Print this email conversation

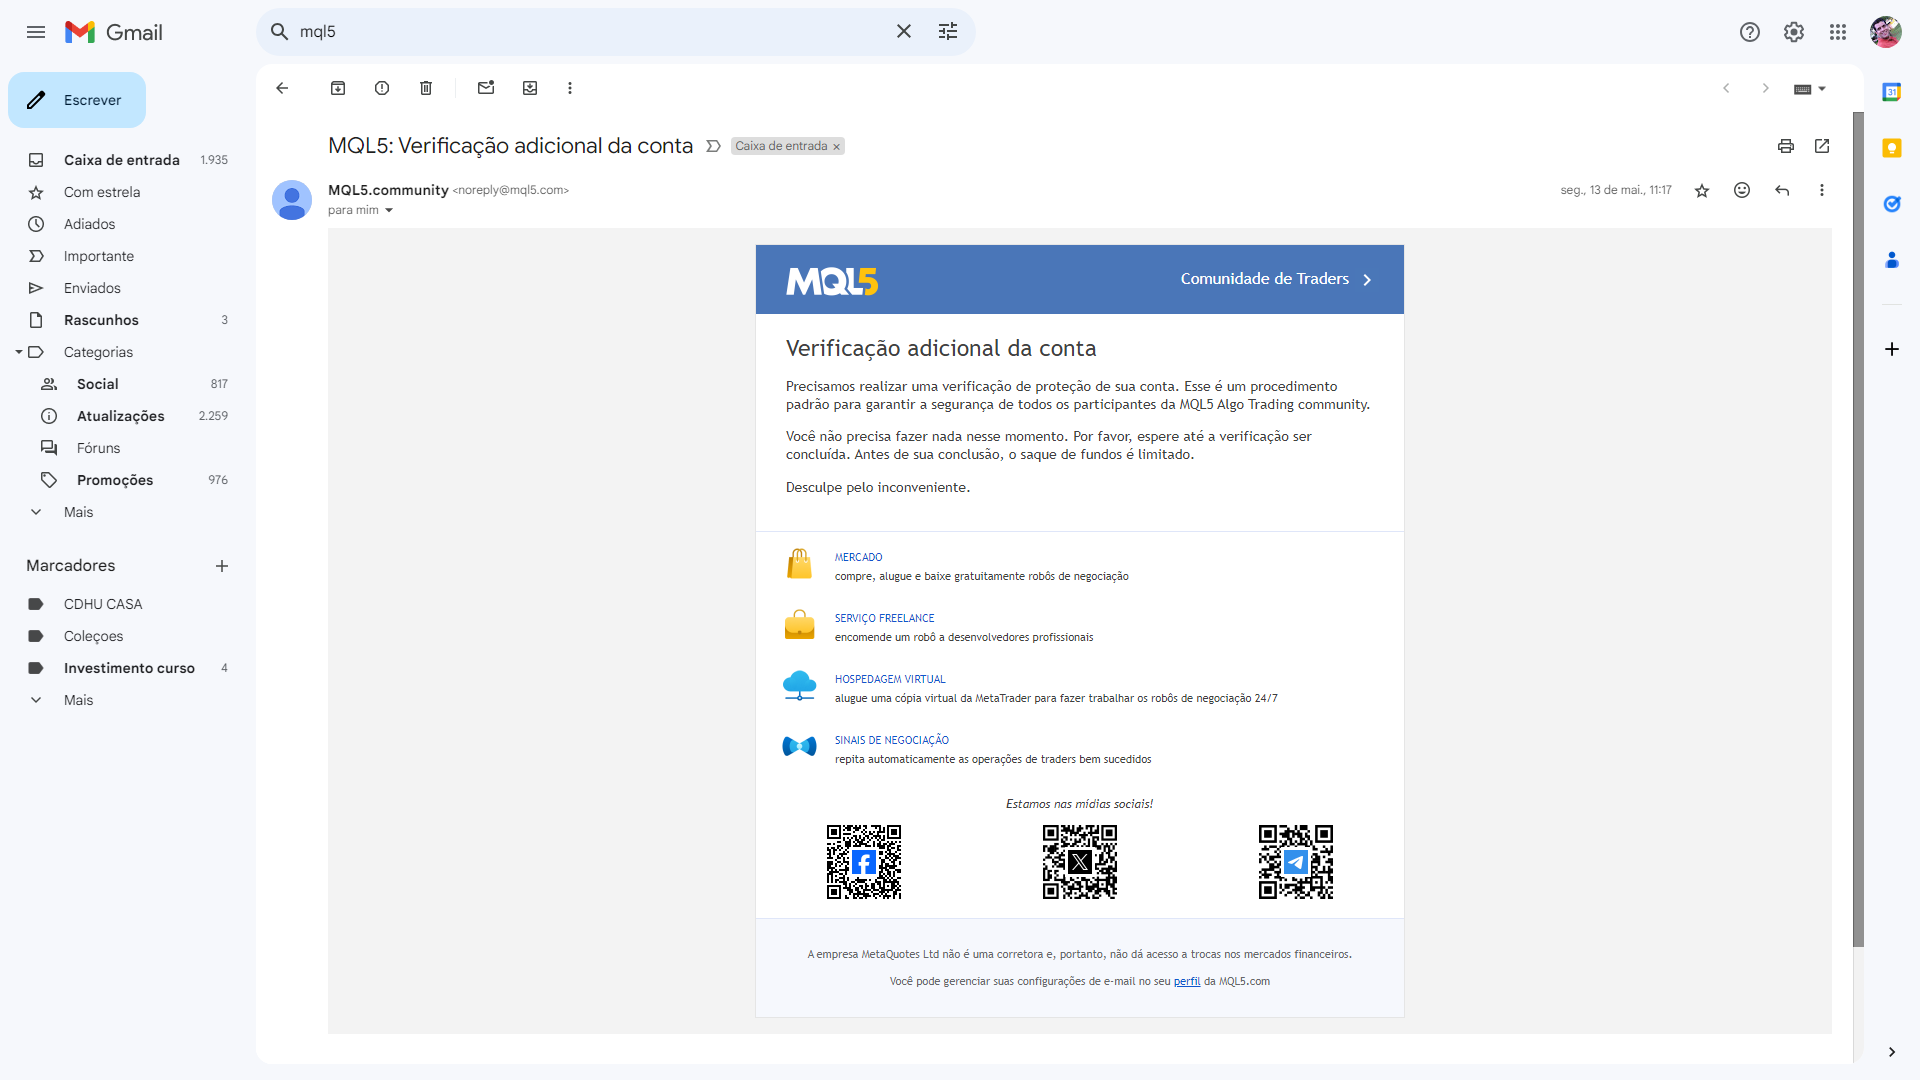tap(1786, 146)
